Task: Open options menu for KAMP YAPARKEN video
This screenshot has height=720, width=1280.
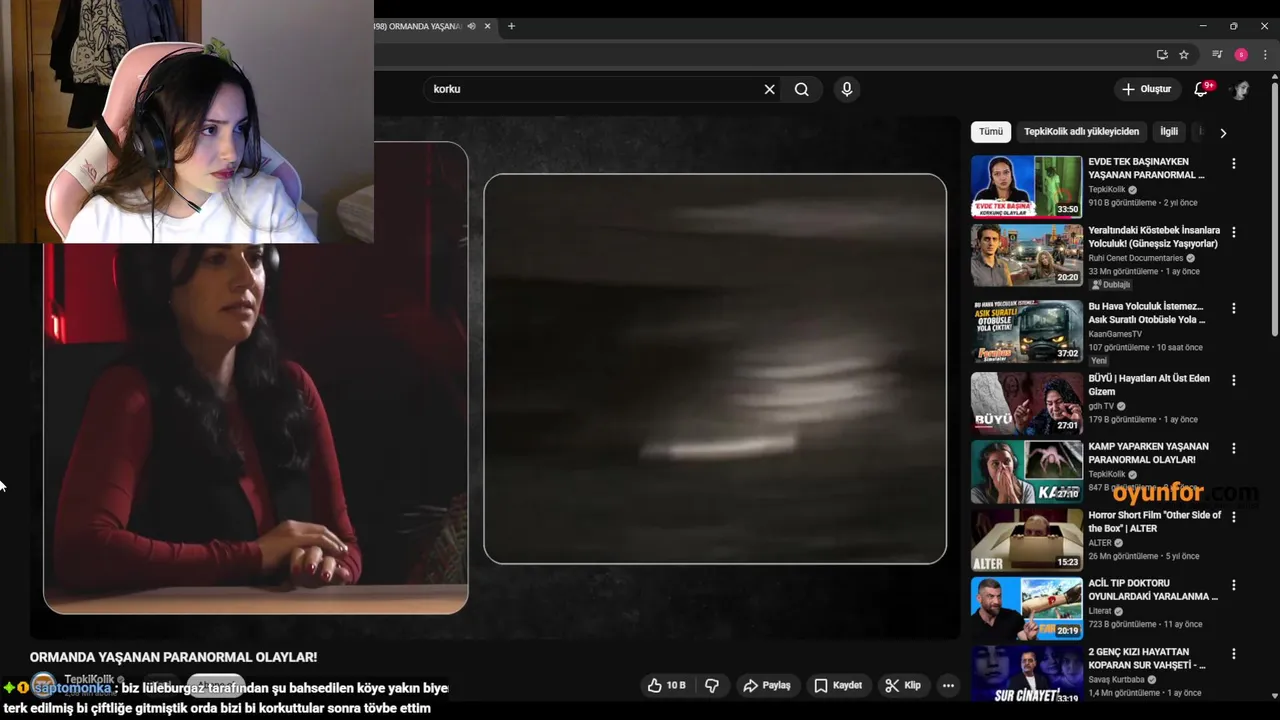Action: 1233,449
